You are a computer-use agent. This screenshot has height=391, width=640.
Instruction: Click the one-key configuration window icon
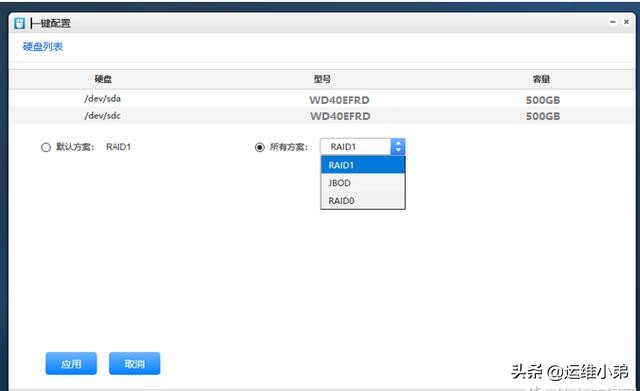pos(19,23)
